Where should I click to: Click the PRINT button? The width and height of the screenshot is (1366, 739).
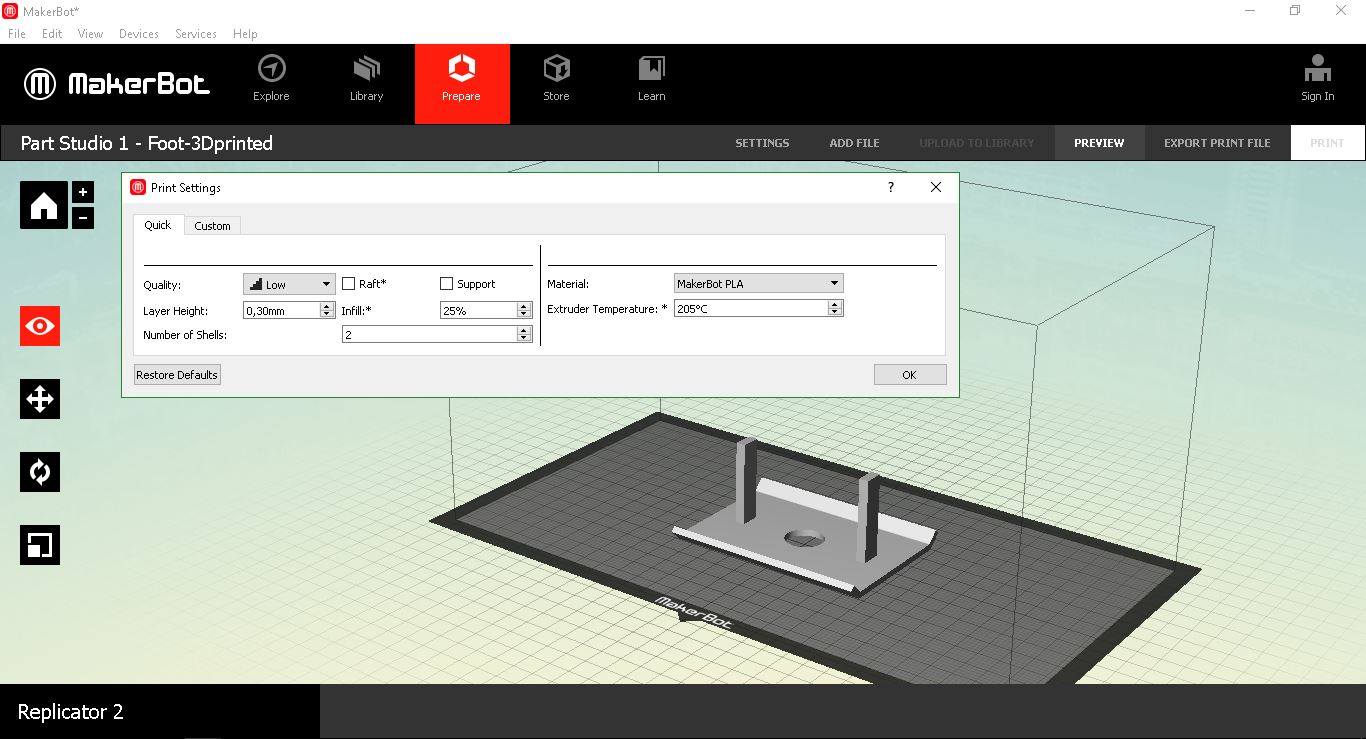[1327, 143]
